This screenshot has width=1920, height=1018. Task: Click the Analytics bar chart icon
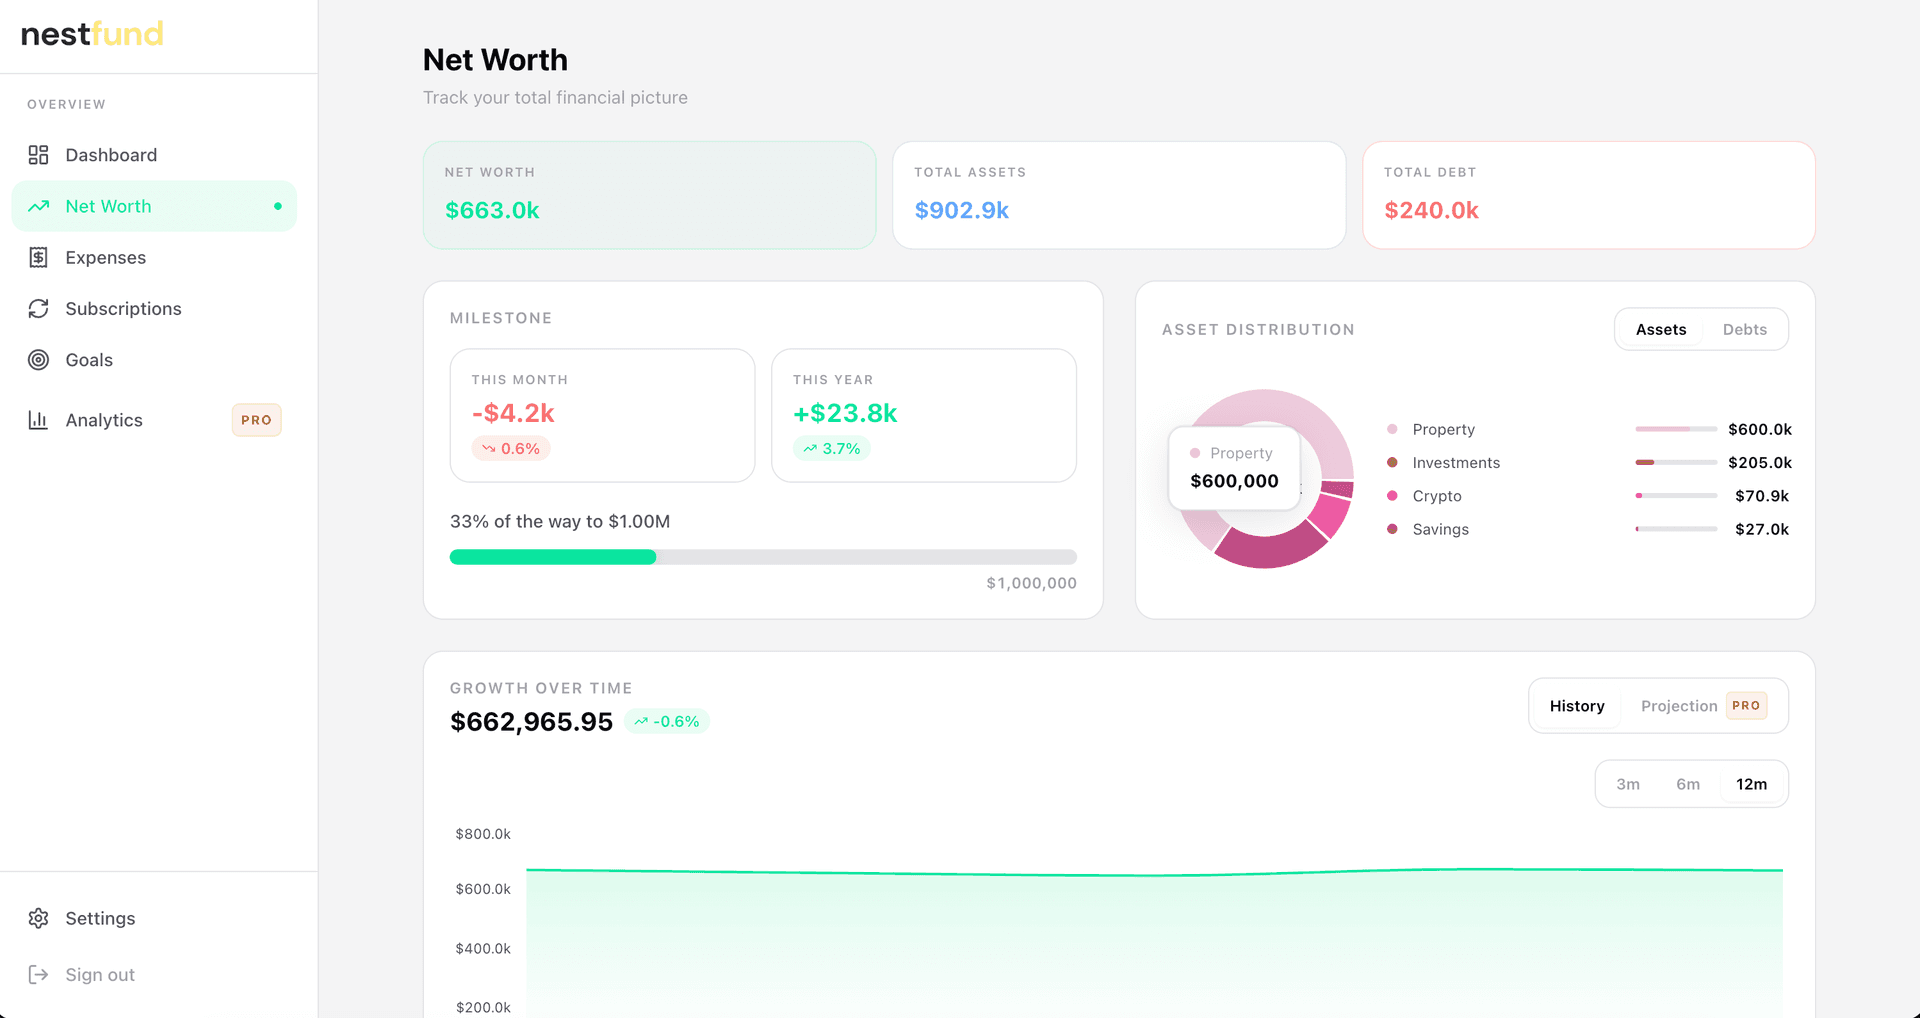click(38, 420)
